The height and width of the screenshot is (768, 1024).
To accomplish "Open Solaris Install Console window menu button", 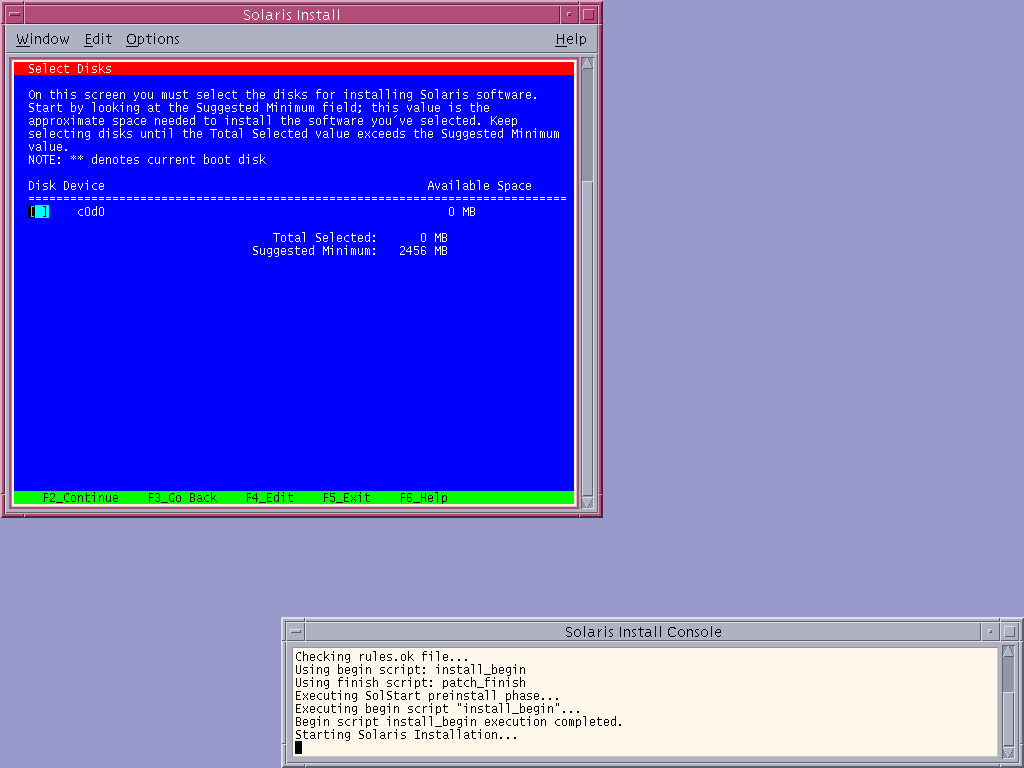I will pyautogui.click(x=296, y=632).
